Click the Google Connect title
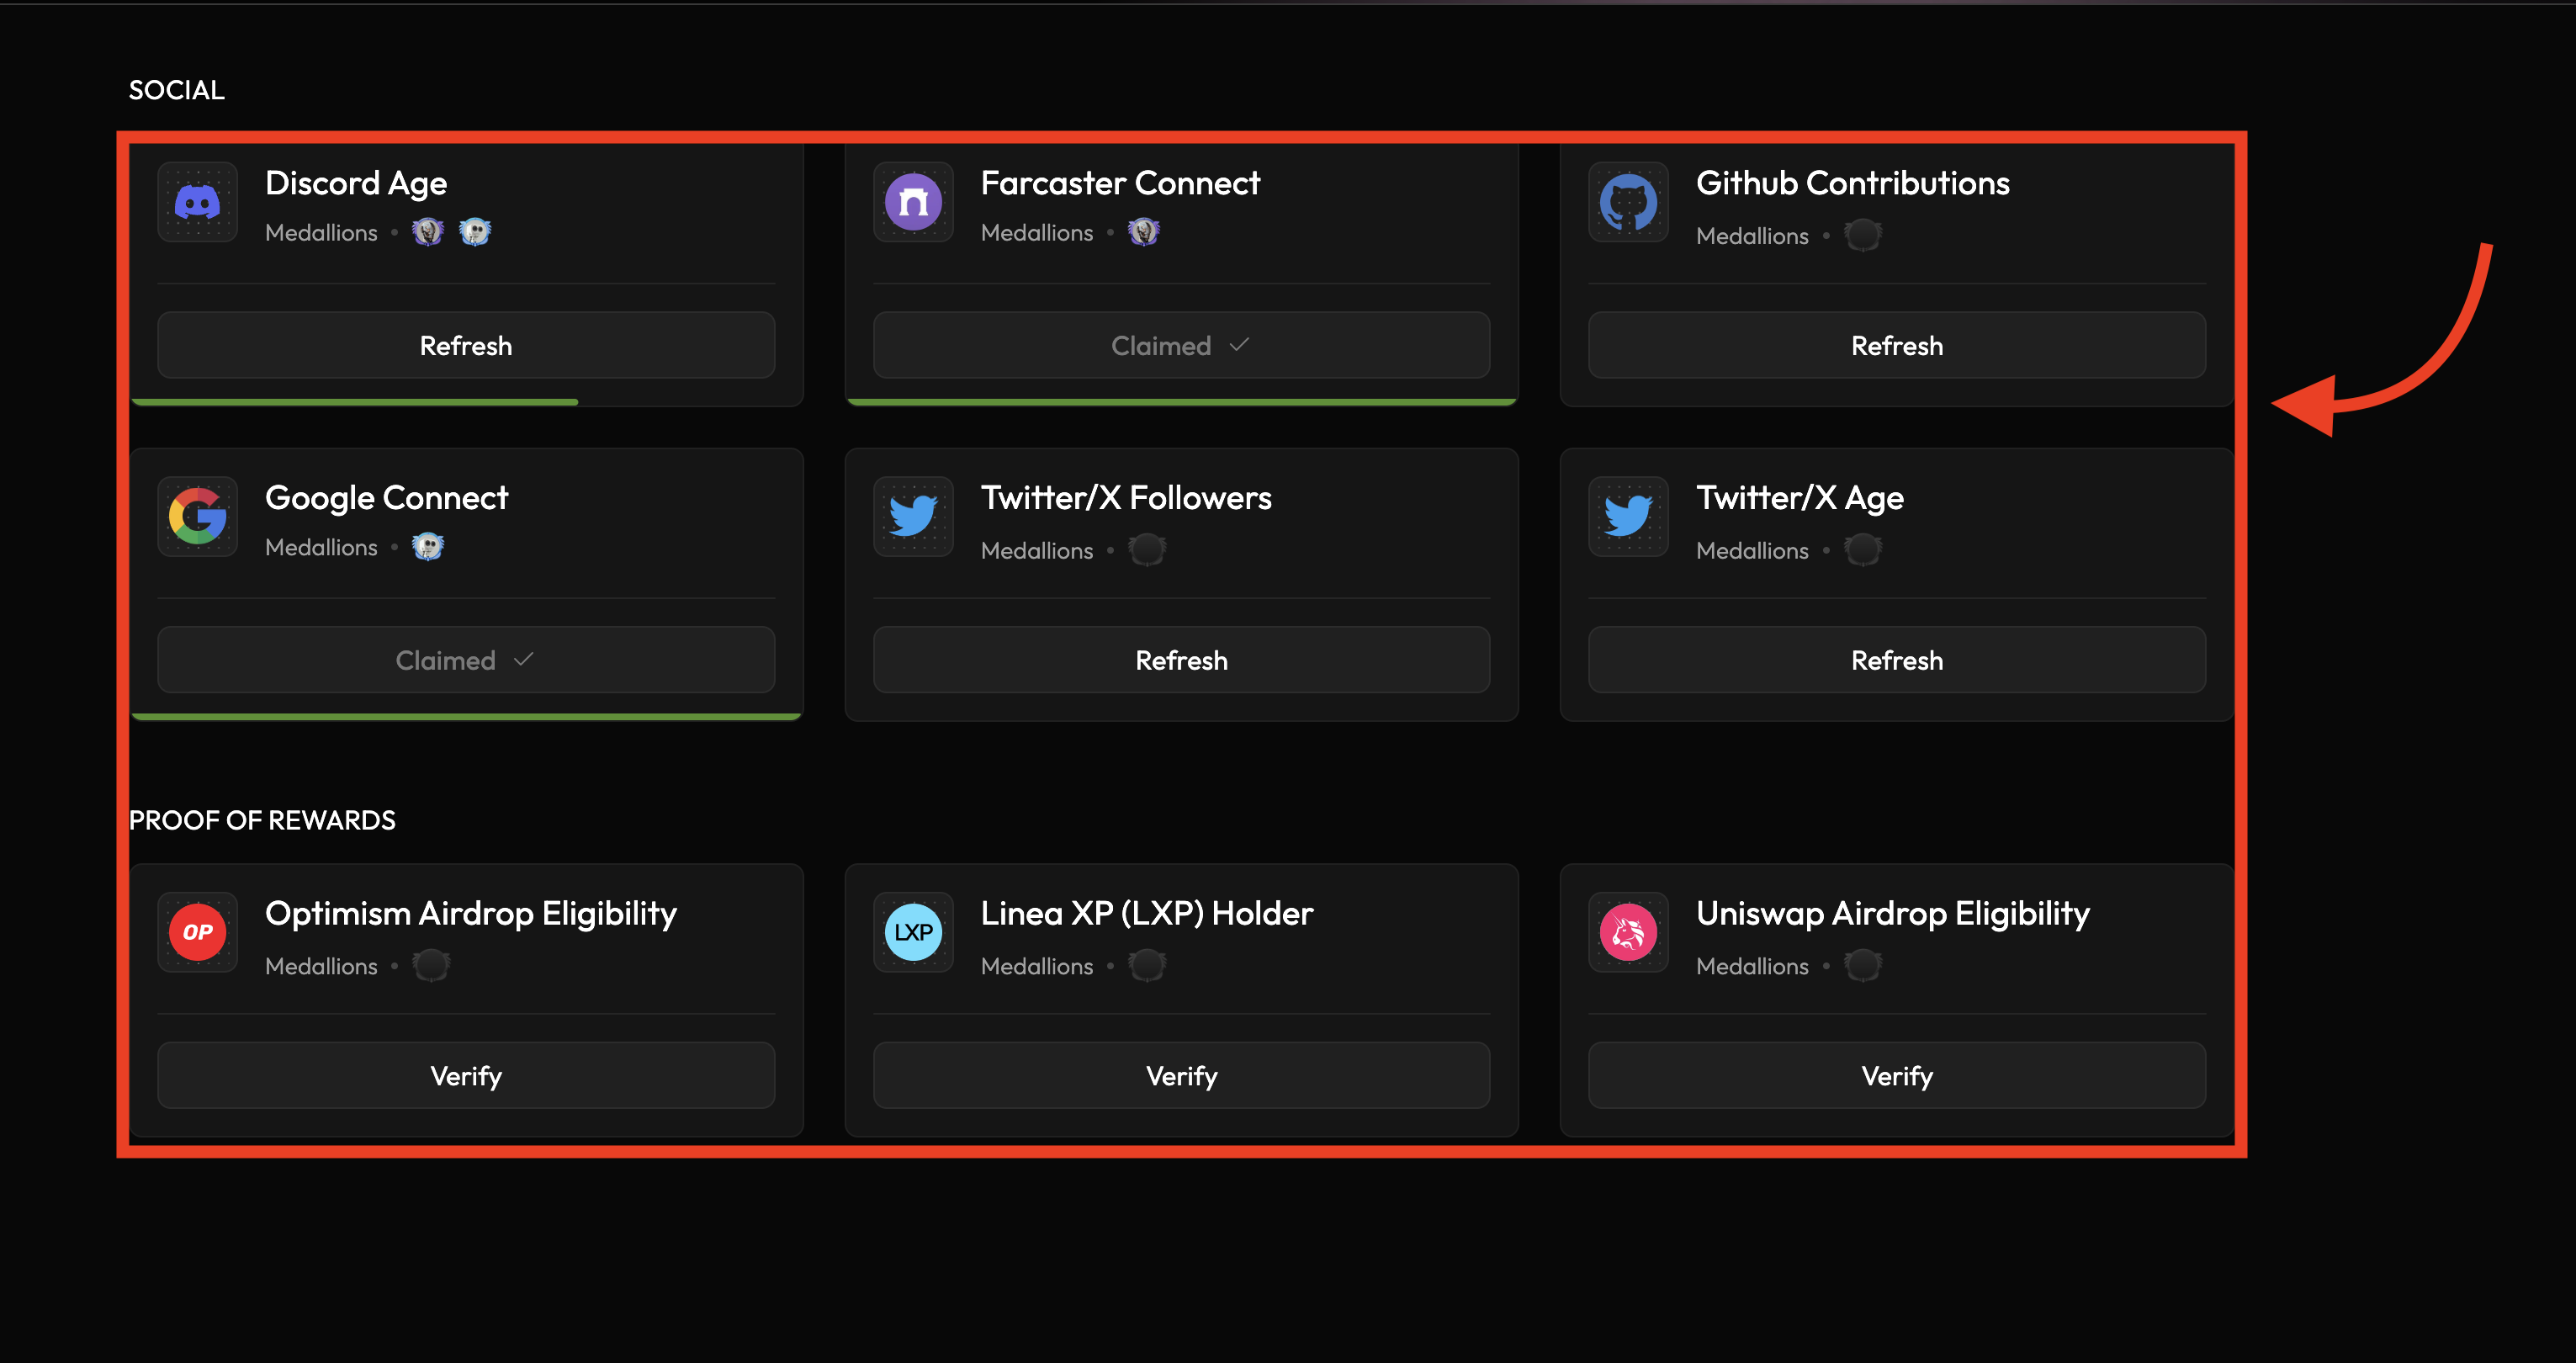This screenshot has height=1363, width=2576. pyautogui.click(x=387, y=499)
